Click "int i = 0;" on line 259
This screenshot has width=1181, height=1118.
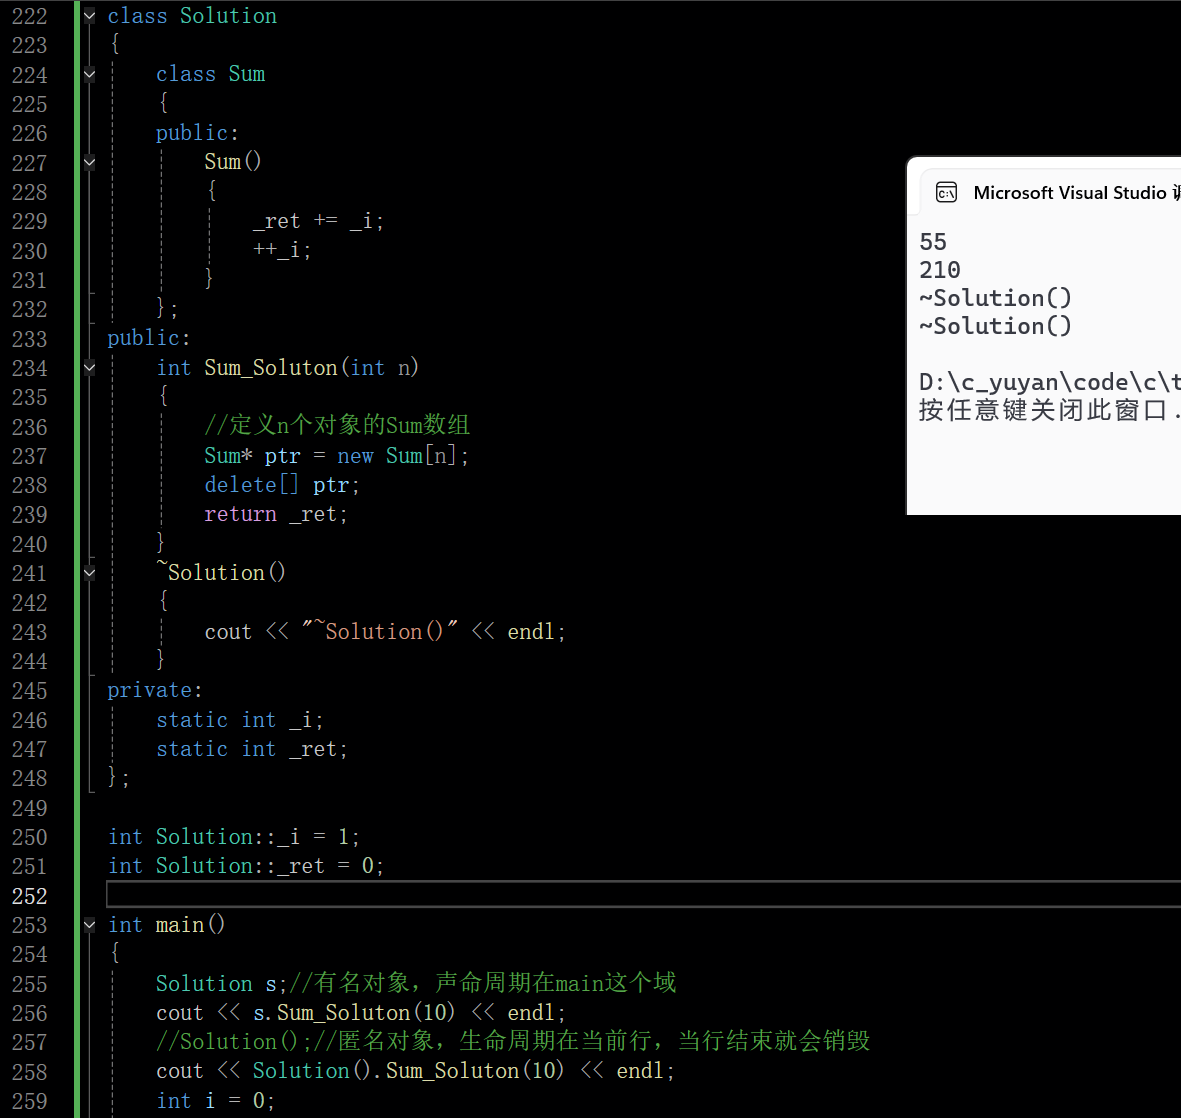(215, 1100)
